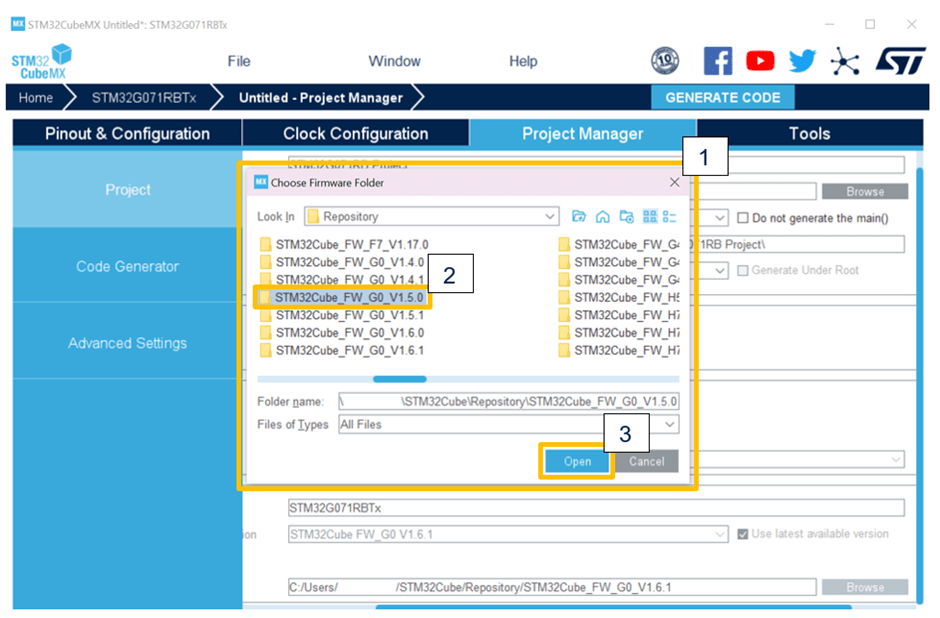
Task: Create a new folder in file dialog
Action: click(626, 216)
